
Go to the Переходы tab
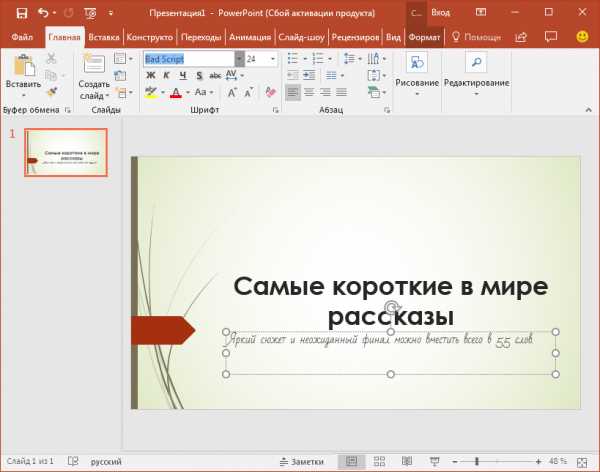(201, 37)
